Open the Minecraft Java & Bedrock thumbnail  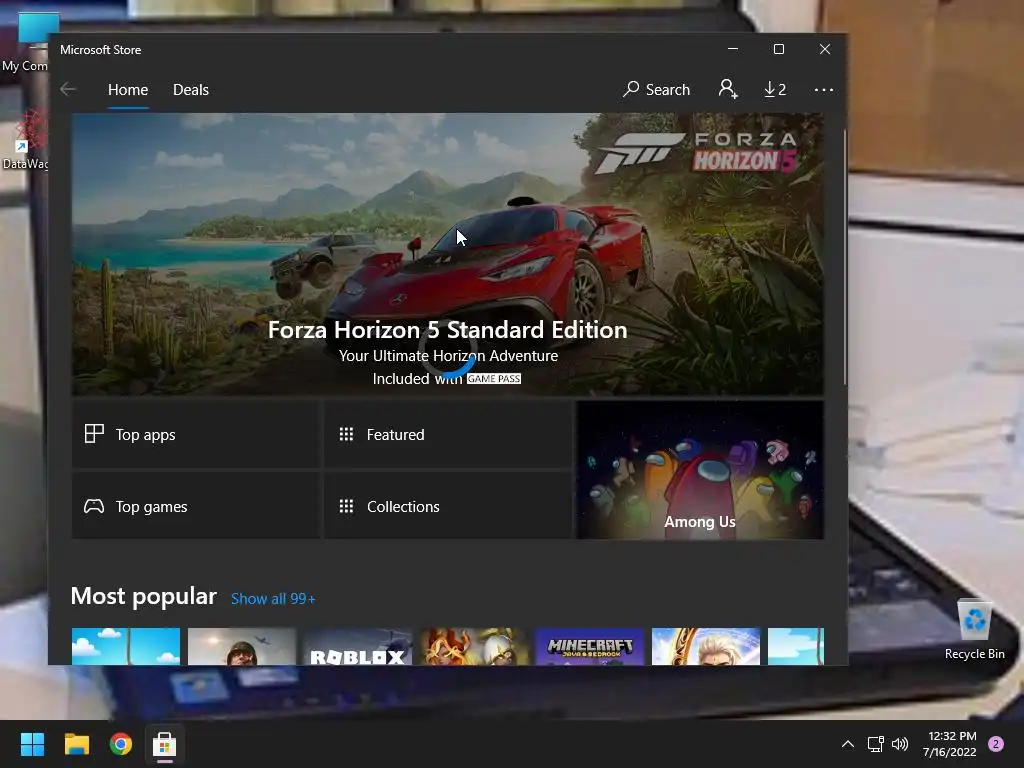coord(590,647)
